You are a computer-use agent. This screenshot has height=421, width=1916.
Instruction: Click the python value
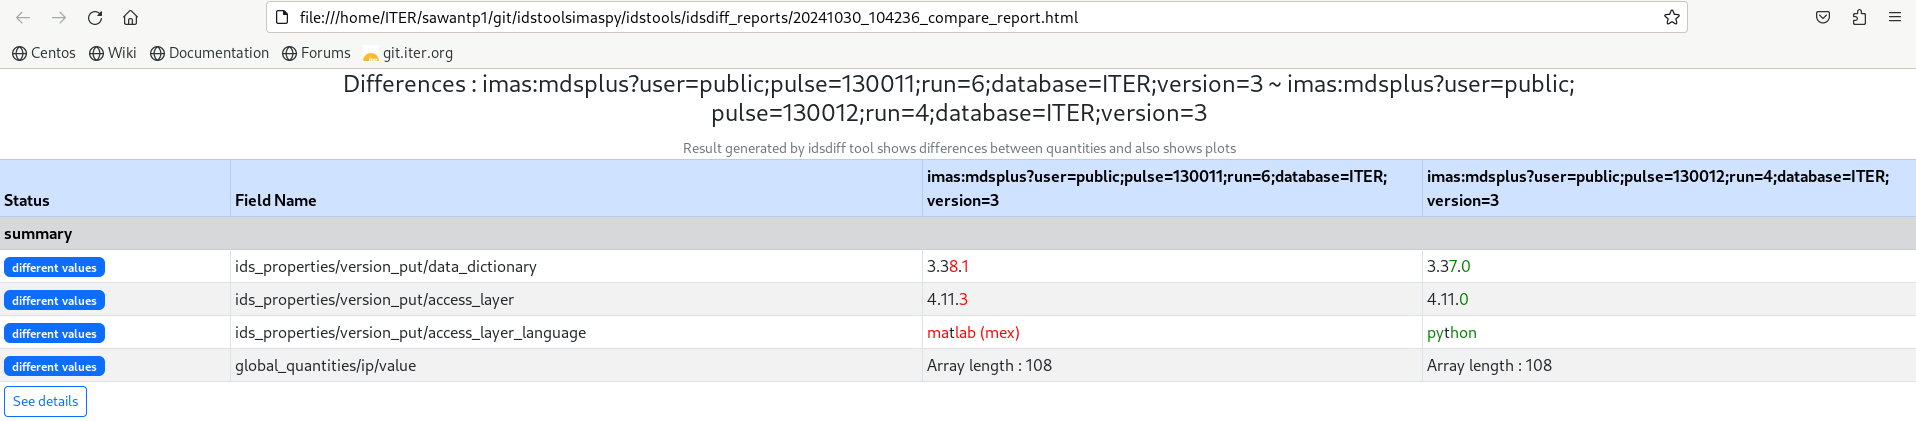1452,332
